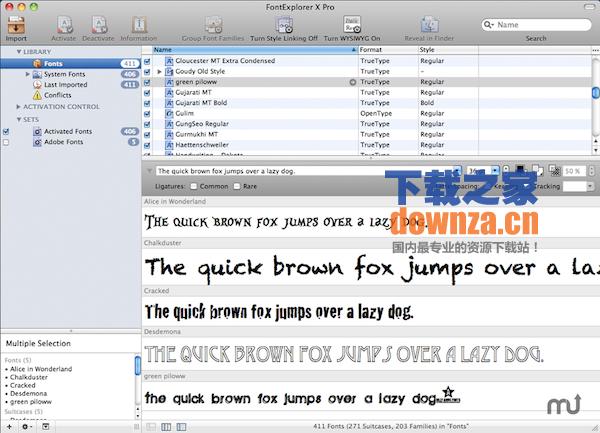Viewport: 600px width, 433px height.
Task: Toggle the green piloww activation checkbox
Action: (147, 82)
